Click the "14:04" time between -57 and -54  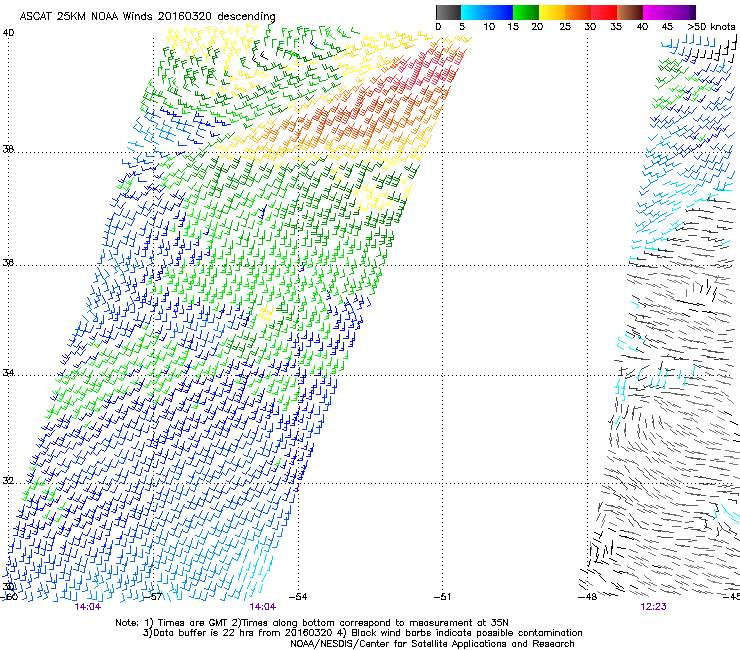[x=263, y=607]
